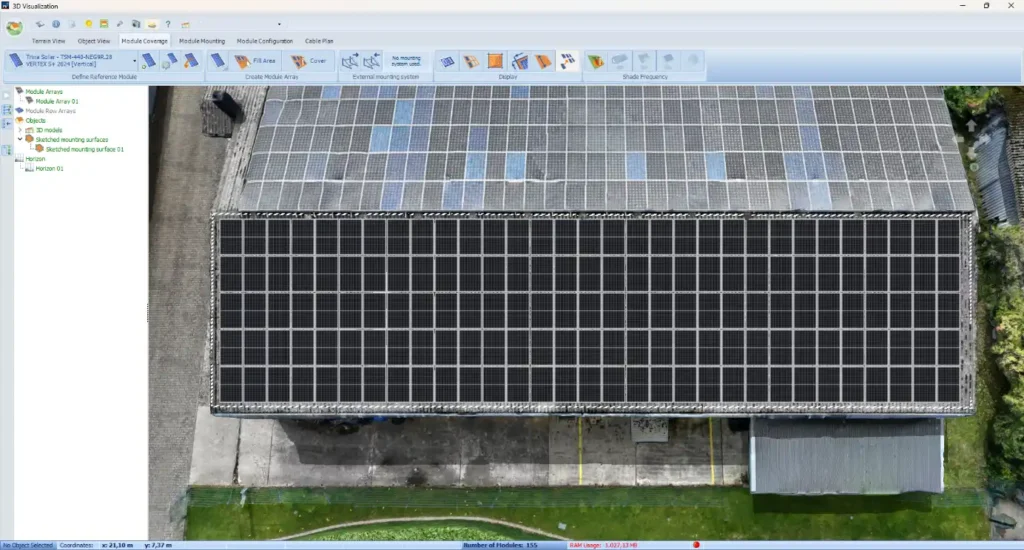
Task: Select the Module Coverage tab
Action: (x=144, y=41)
